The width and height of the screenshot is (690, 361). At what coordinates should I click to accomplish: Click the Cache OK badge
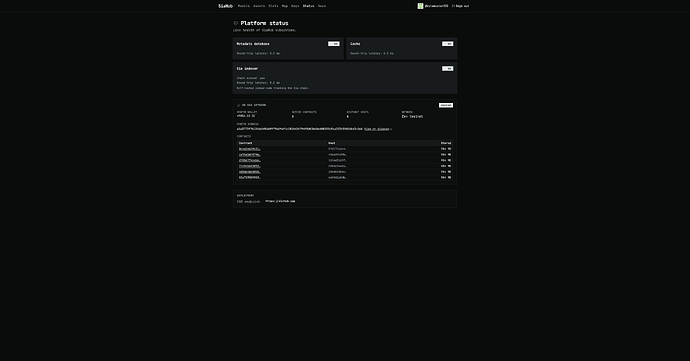click(448, 44)
